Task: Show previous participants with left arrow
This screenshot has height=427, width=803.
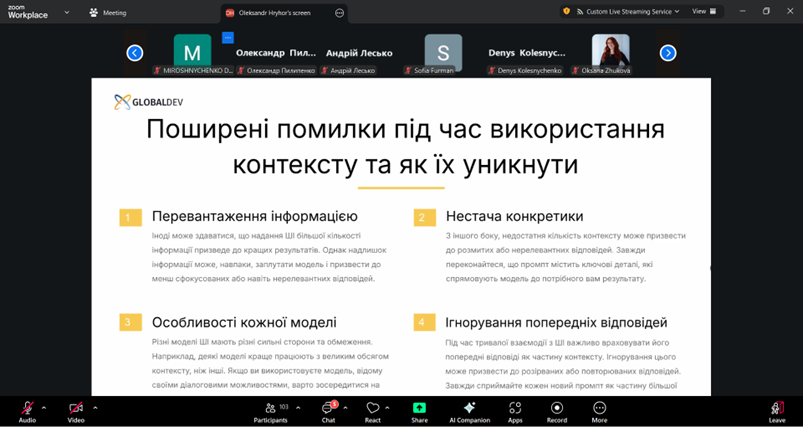Action: pos(135,53)
